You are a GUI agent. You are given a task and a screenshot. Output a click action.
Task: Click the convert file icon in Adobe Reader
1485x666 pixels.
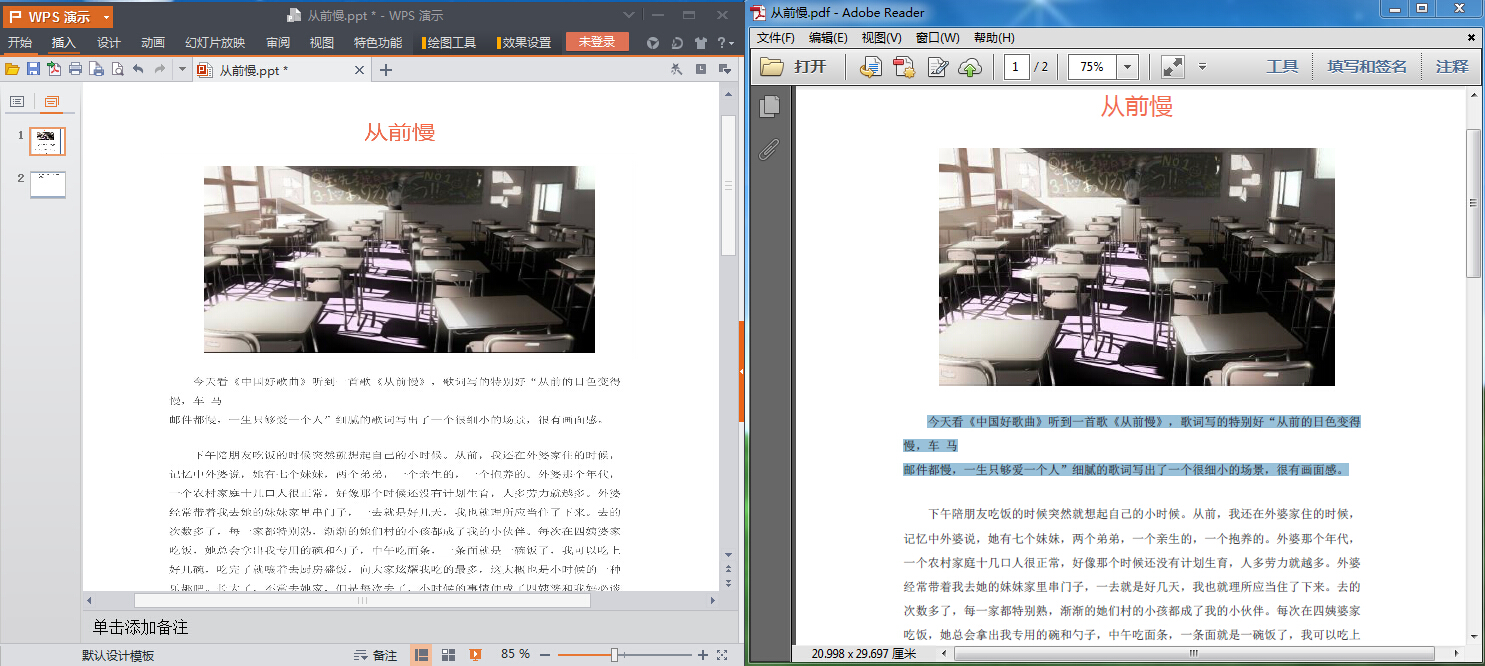pyautogui.click(x=871, y=67)
